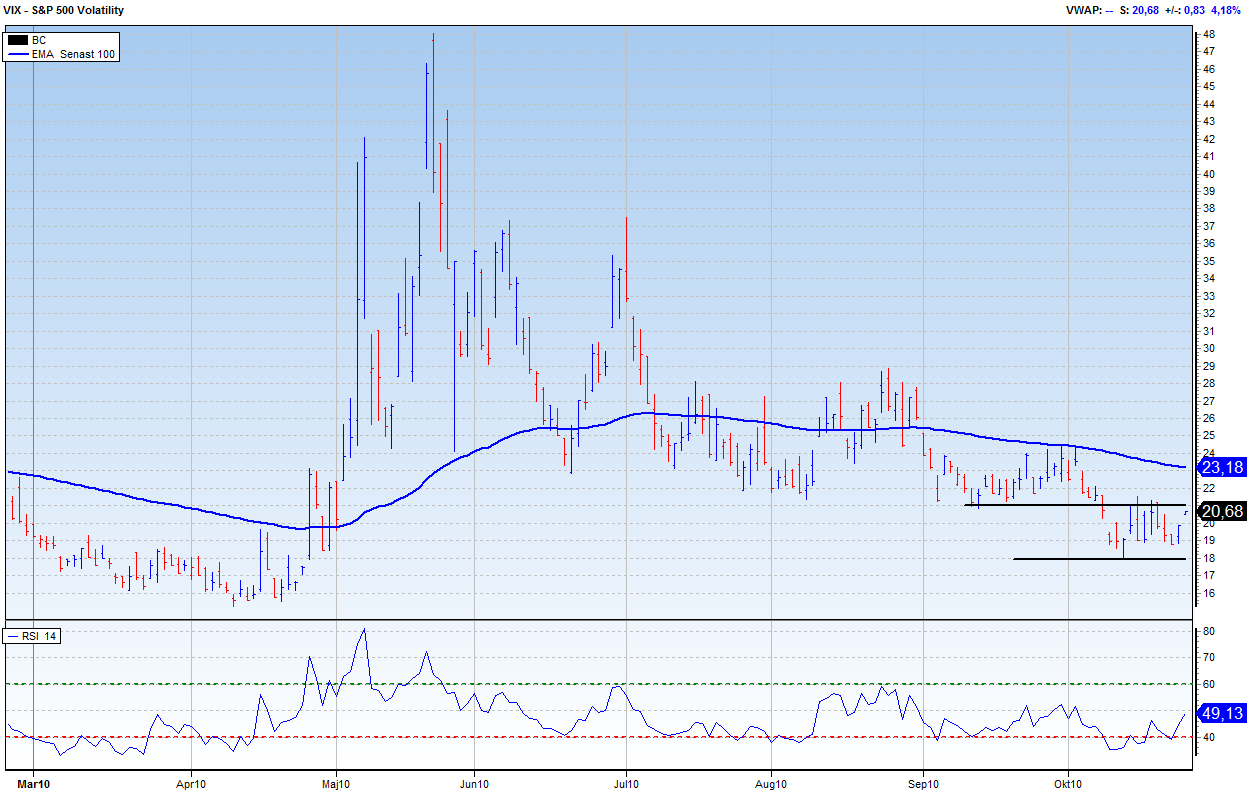Screen dimensions: 1247x791
Task: Click the VWAP label in the header
Action: click(1082, 10)
